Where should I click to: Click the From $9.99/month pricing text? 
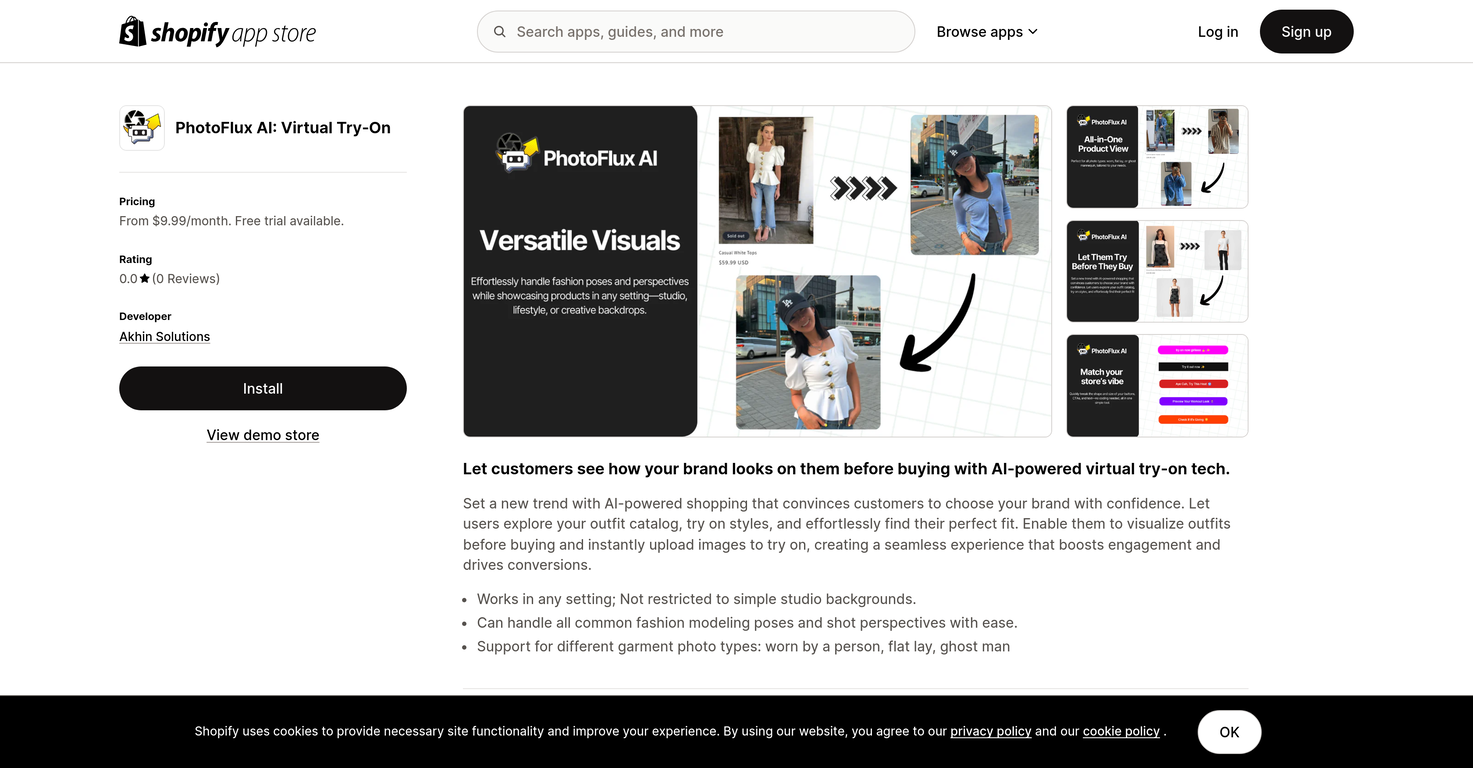[x=231, y=221]
